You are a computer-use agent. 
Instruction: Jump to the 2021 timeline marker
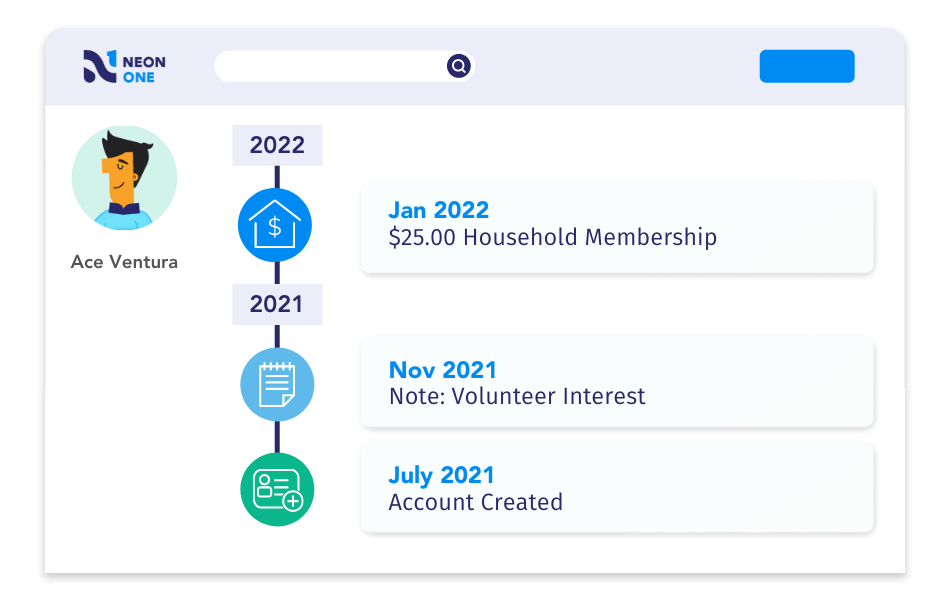tap(277, 304)
